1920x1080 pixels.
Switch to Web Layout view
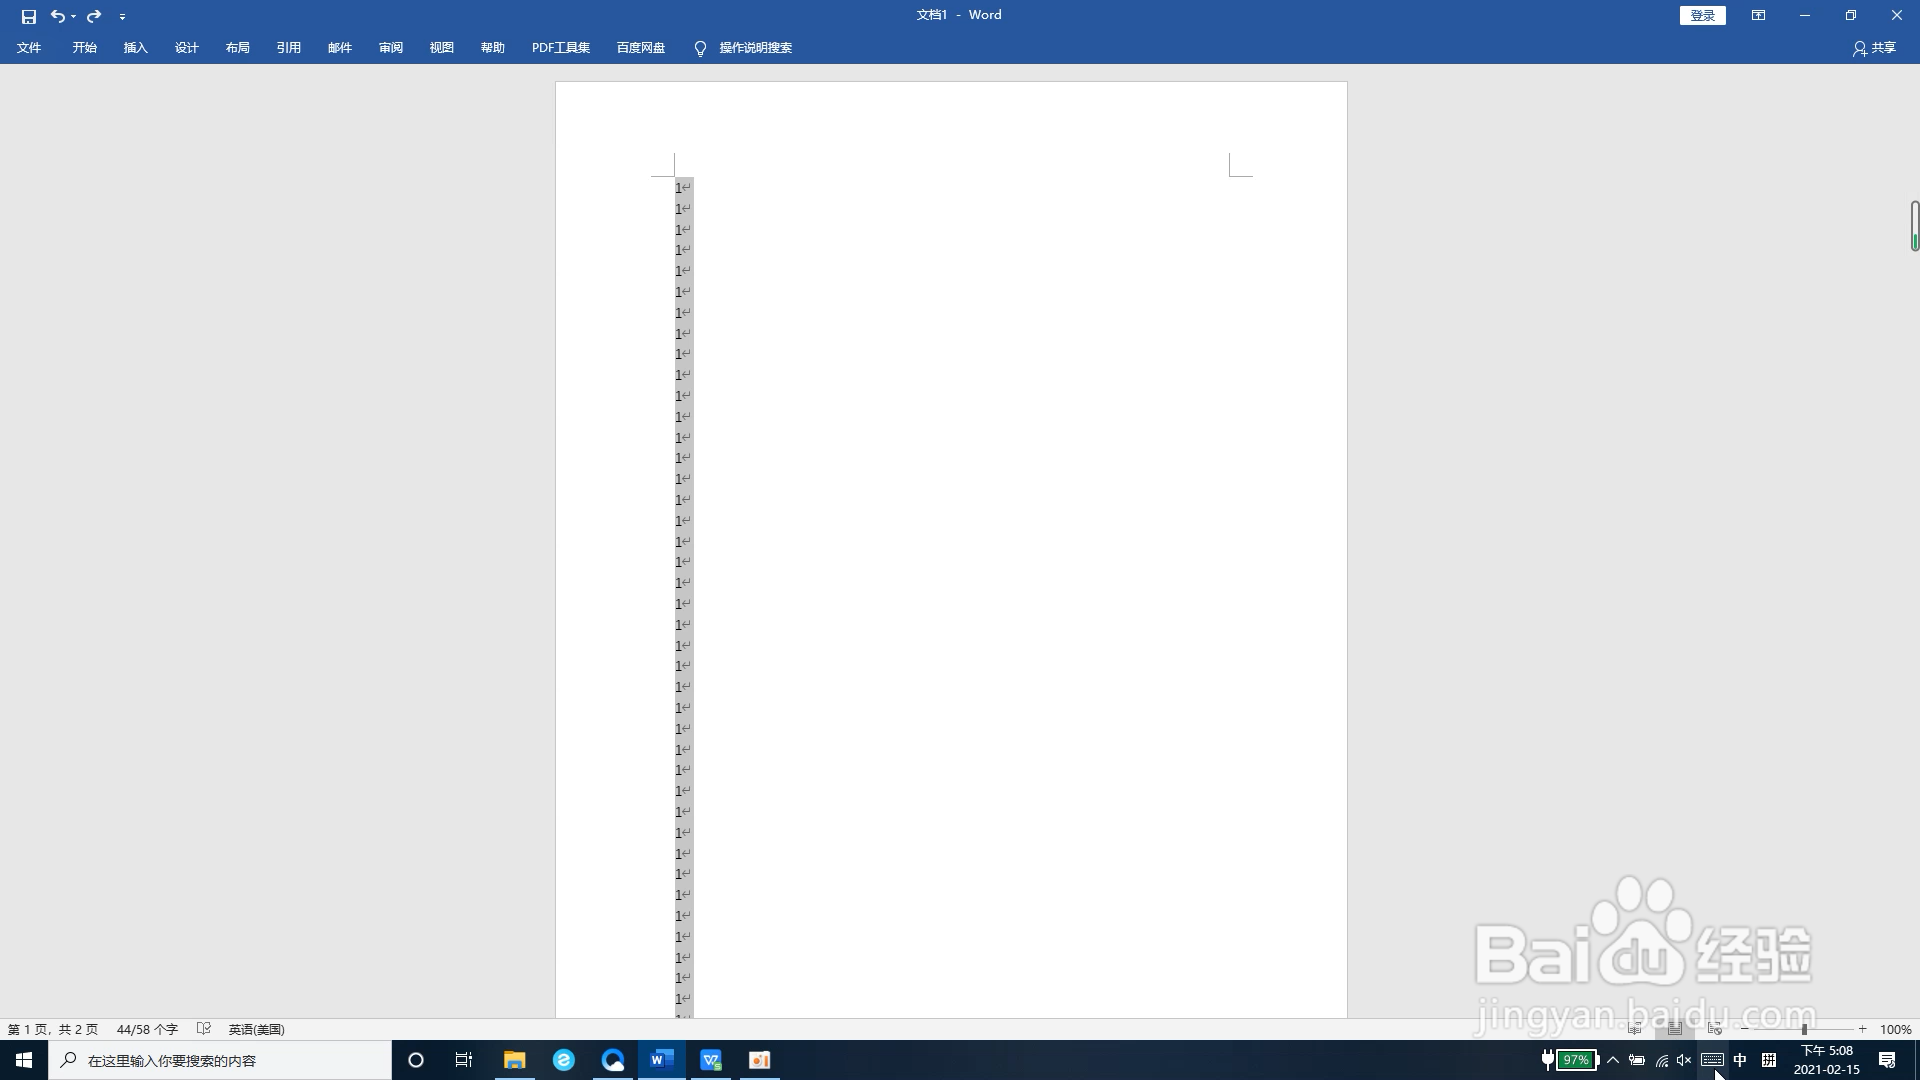point(1715,1029)
